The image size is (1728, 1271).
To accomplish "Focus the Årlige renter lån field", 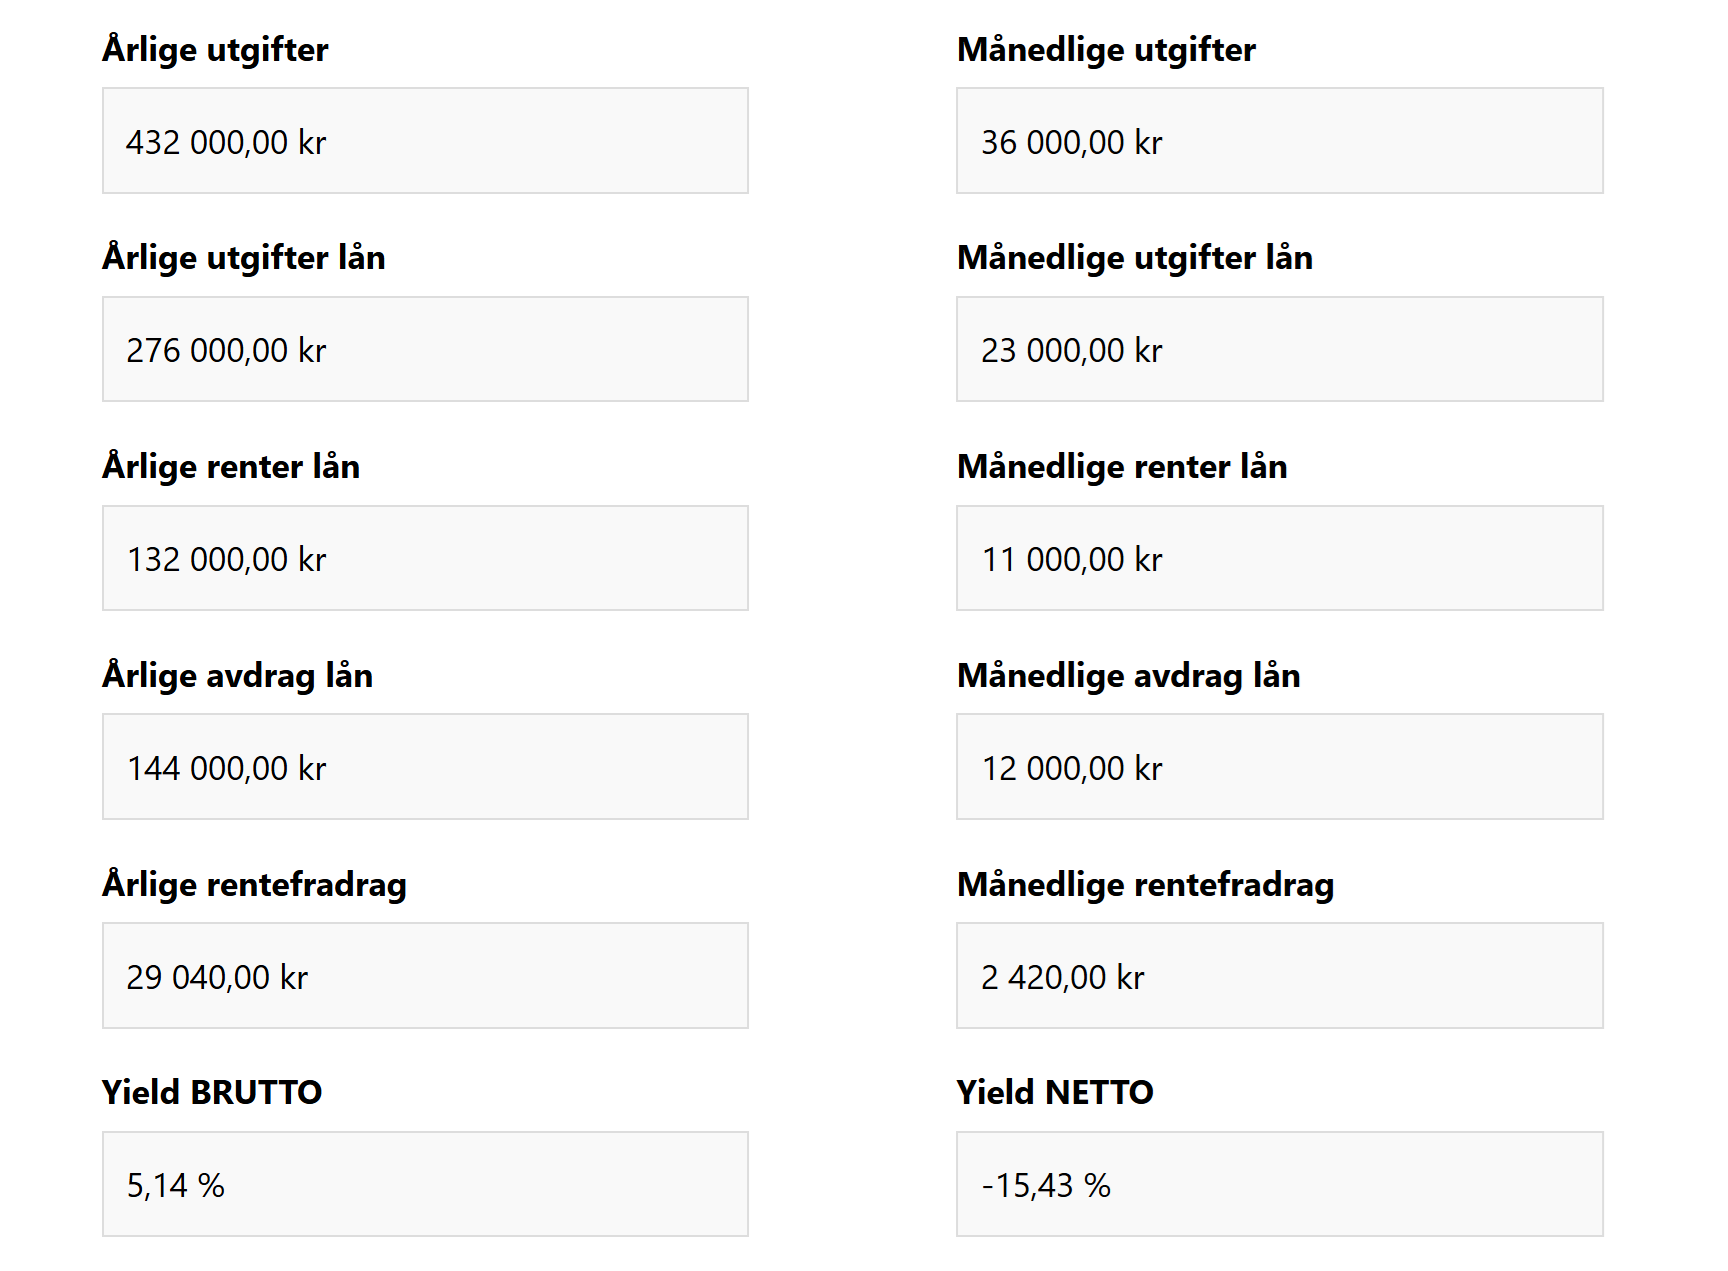I will pyautogui.click(x=425, y=558).
